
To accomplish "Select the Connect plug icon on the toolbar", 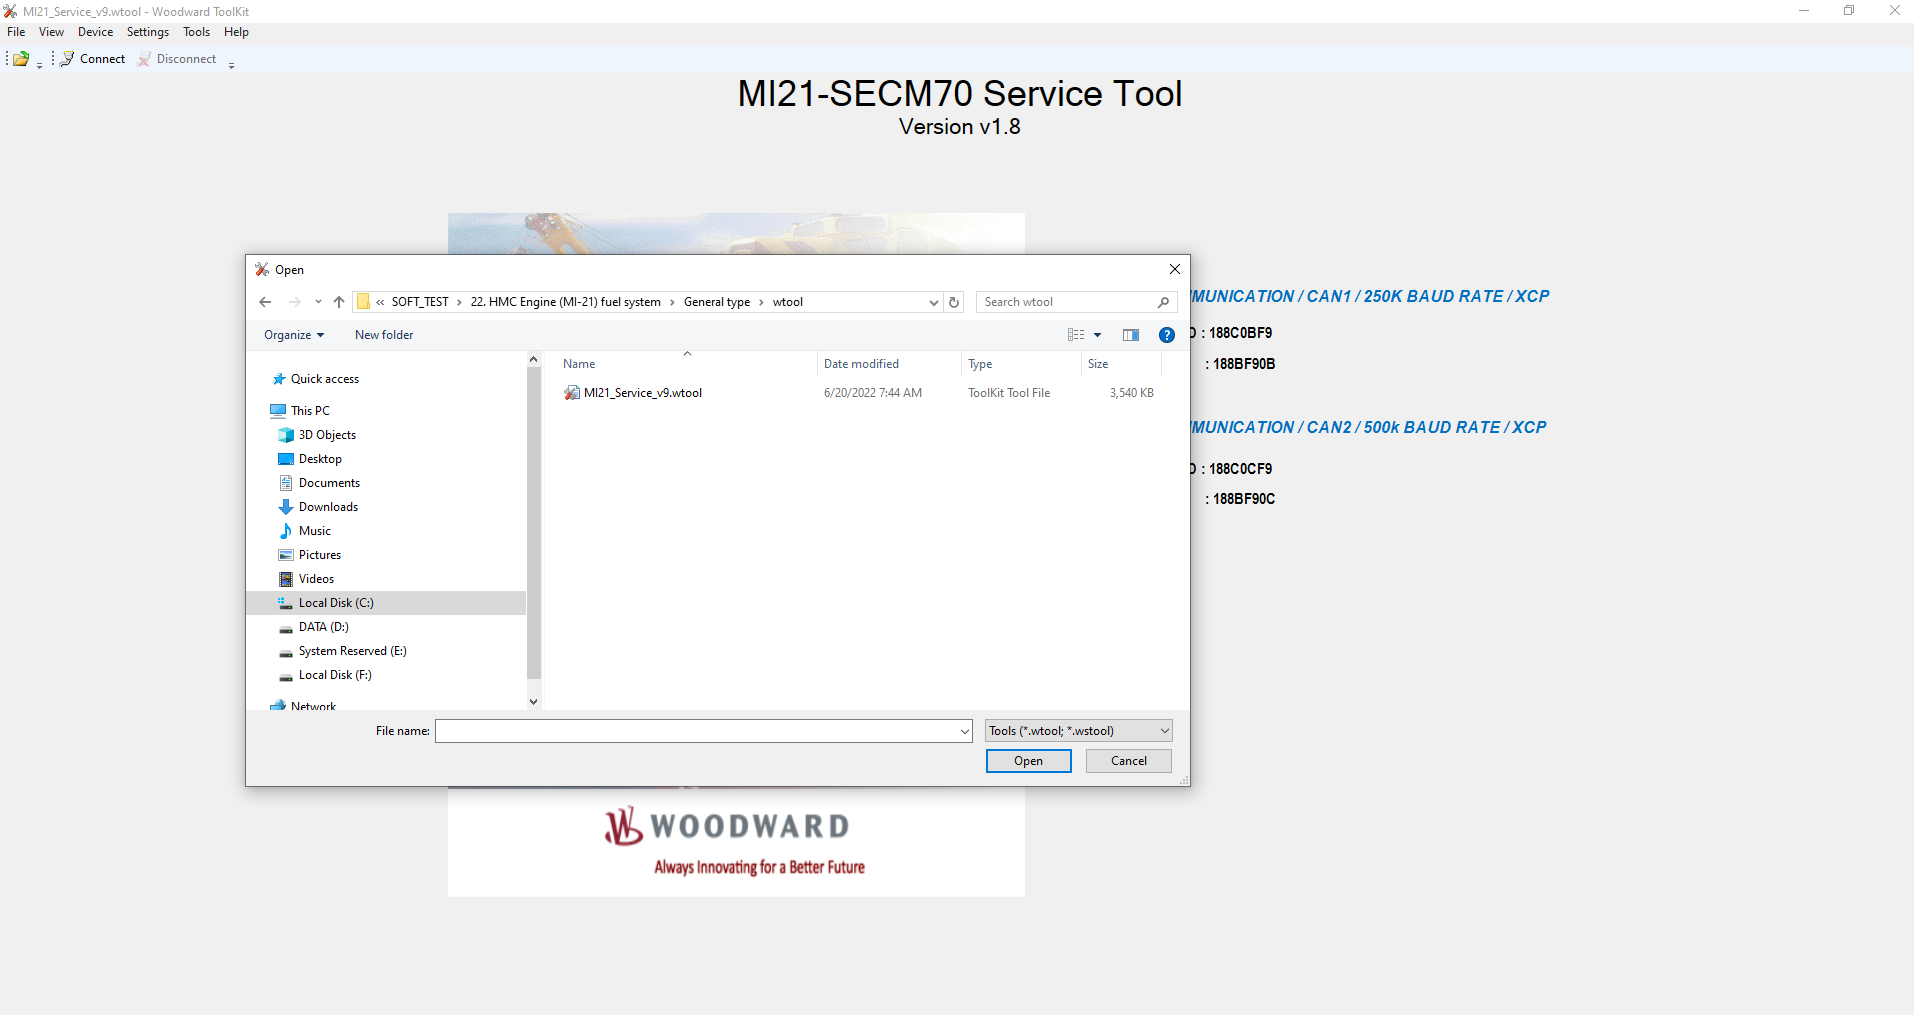I will (66, 58).
